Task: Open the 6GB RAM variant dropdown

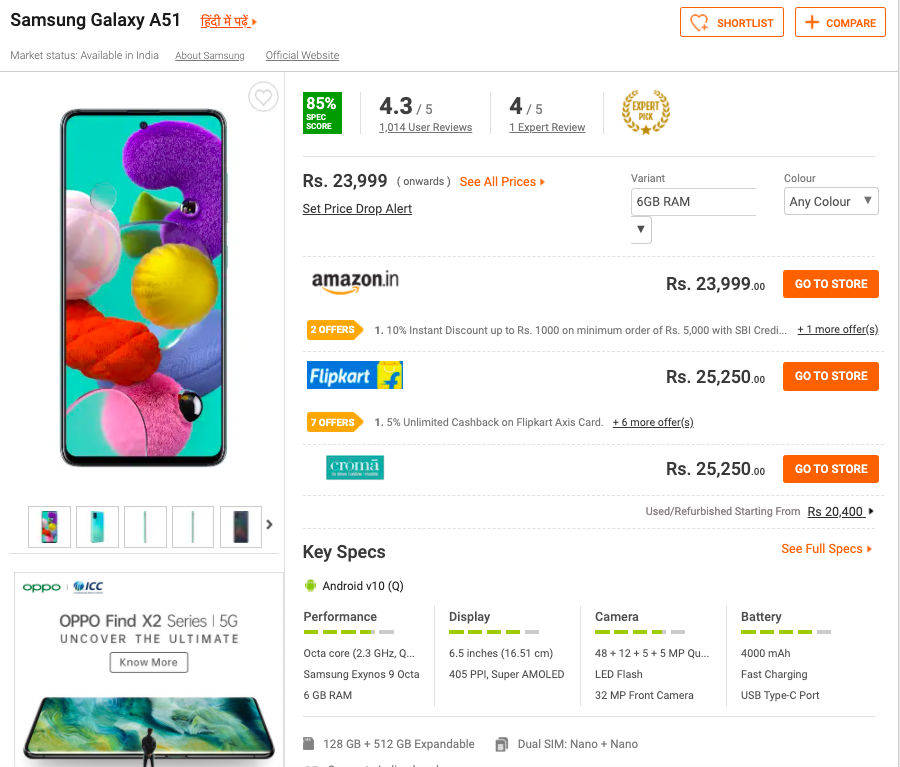Action: click(642, 230)
